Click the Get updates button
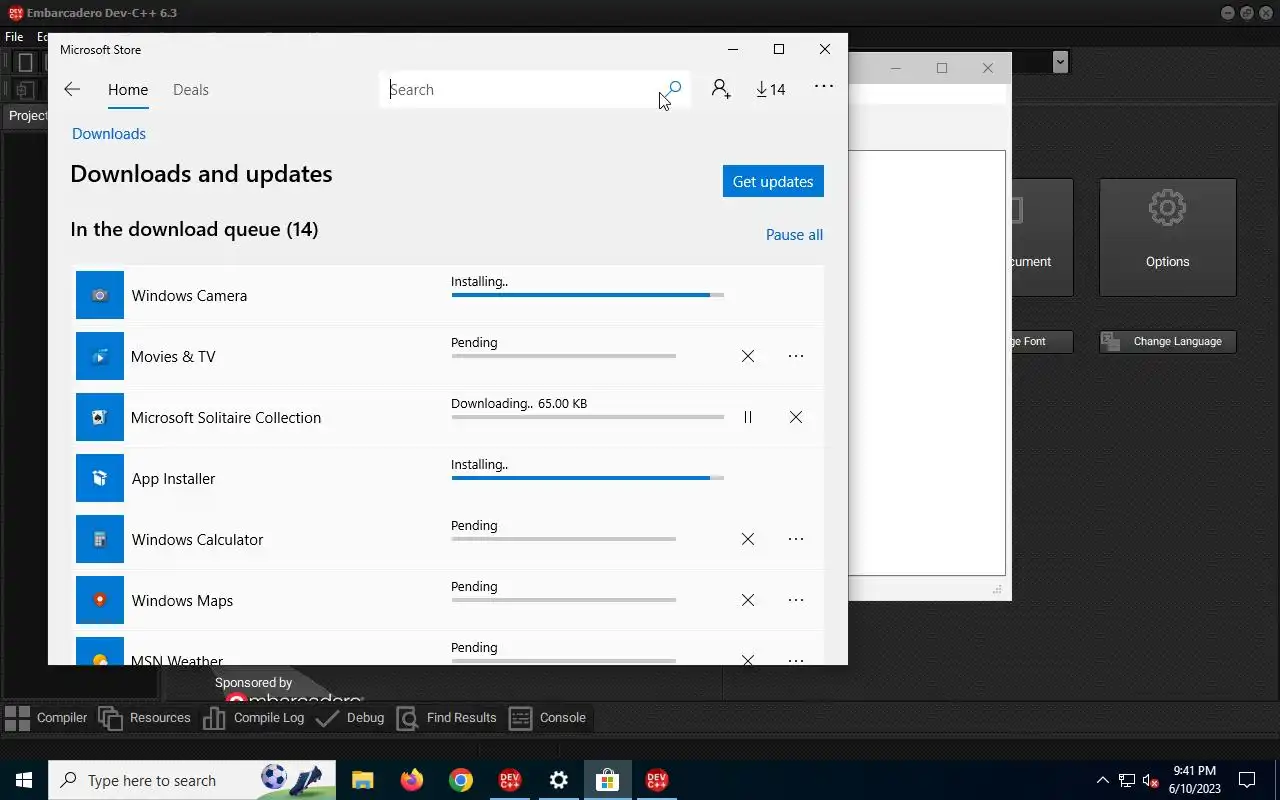 click(x=773, y=181)
